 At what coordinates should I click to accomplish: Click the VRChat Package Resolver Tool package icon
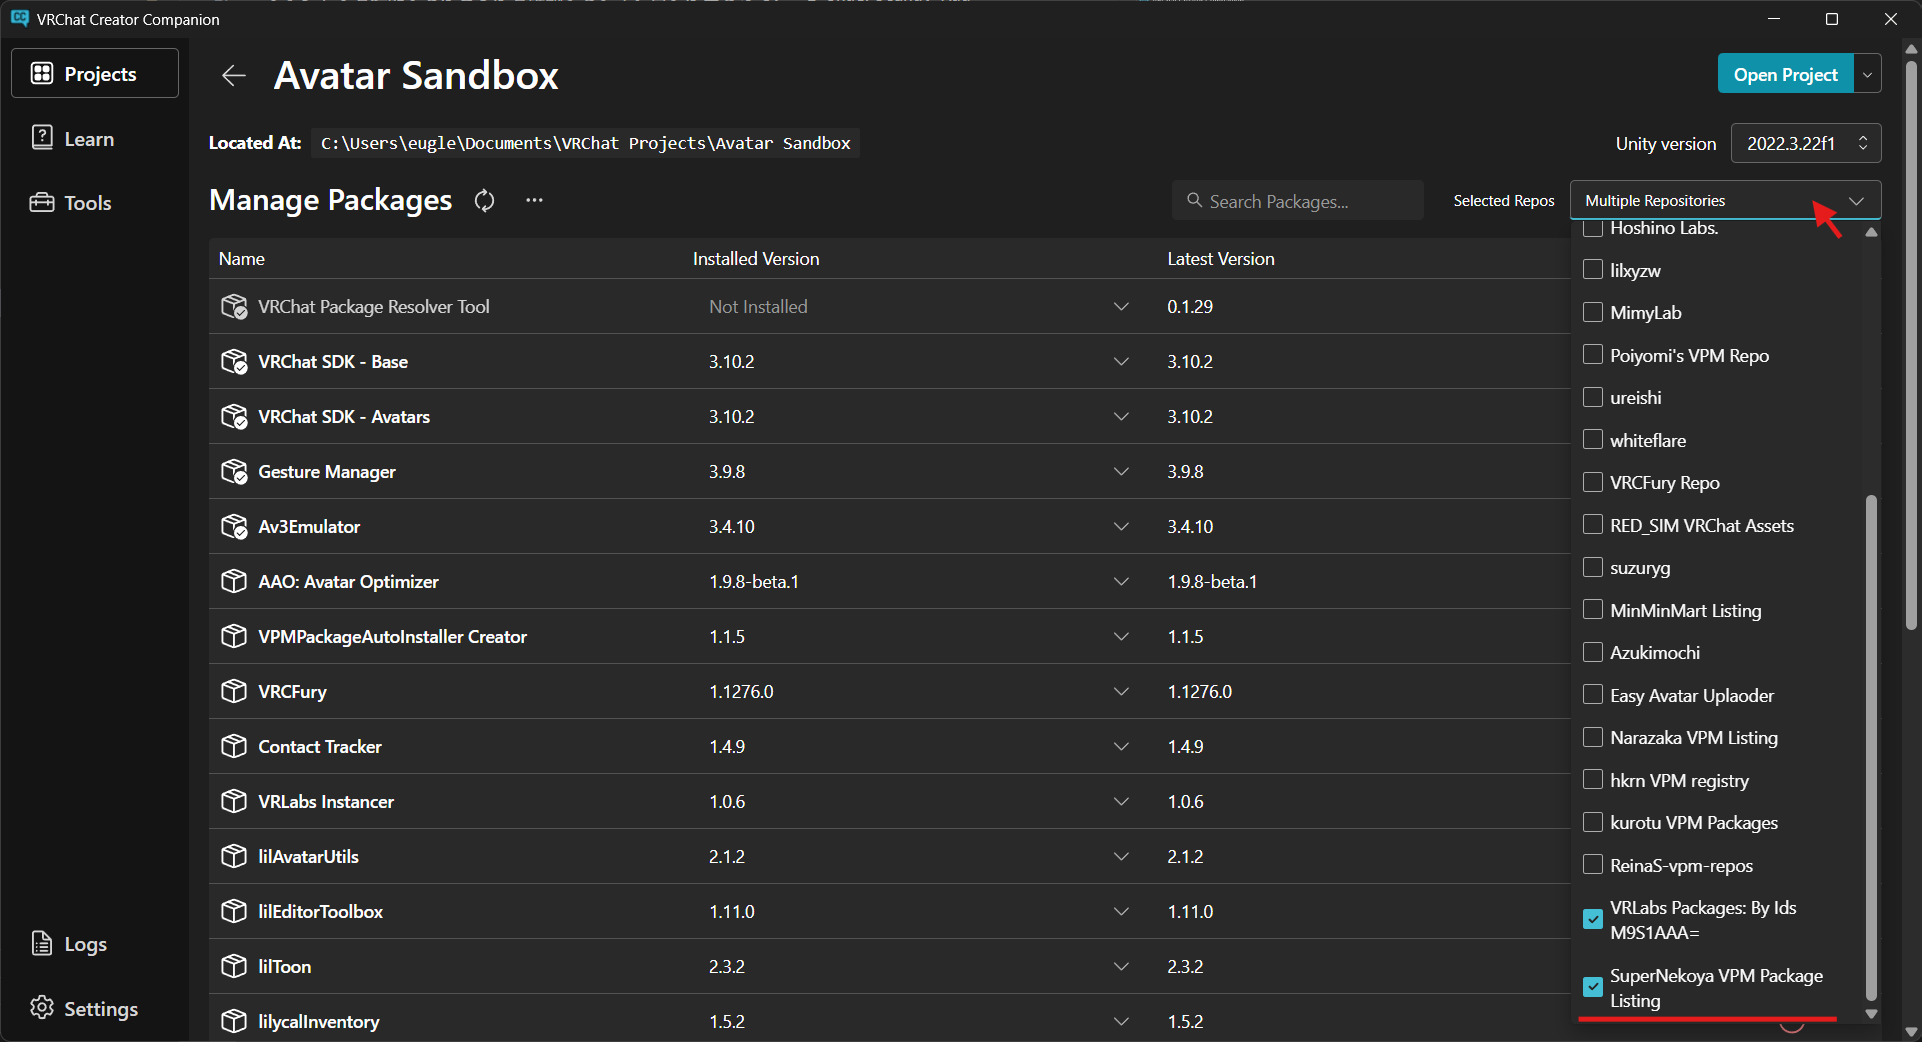coord(234,307)
